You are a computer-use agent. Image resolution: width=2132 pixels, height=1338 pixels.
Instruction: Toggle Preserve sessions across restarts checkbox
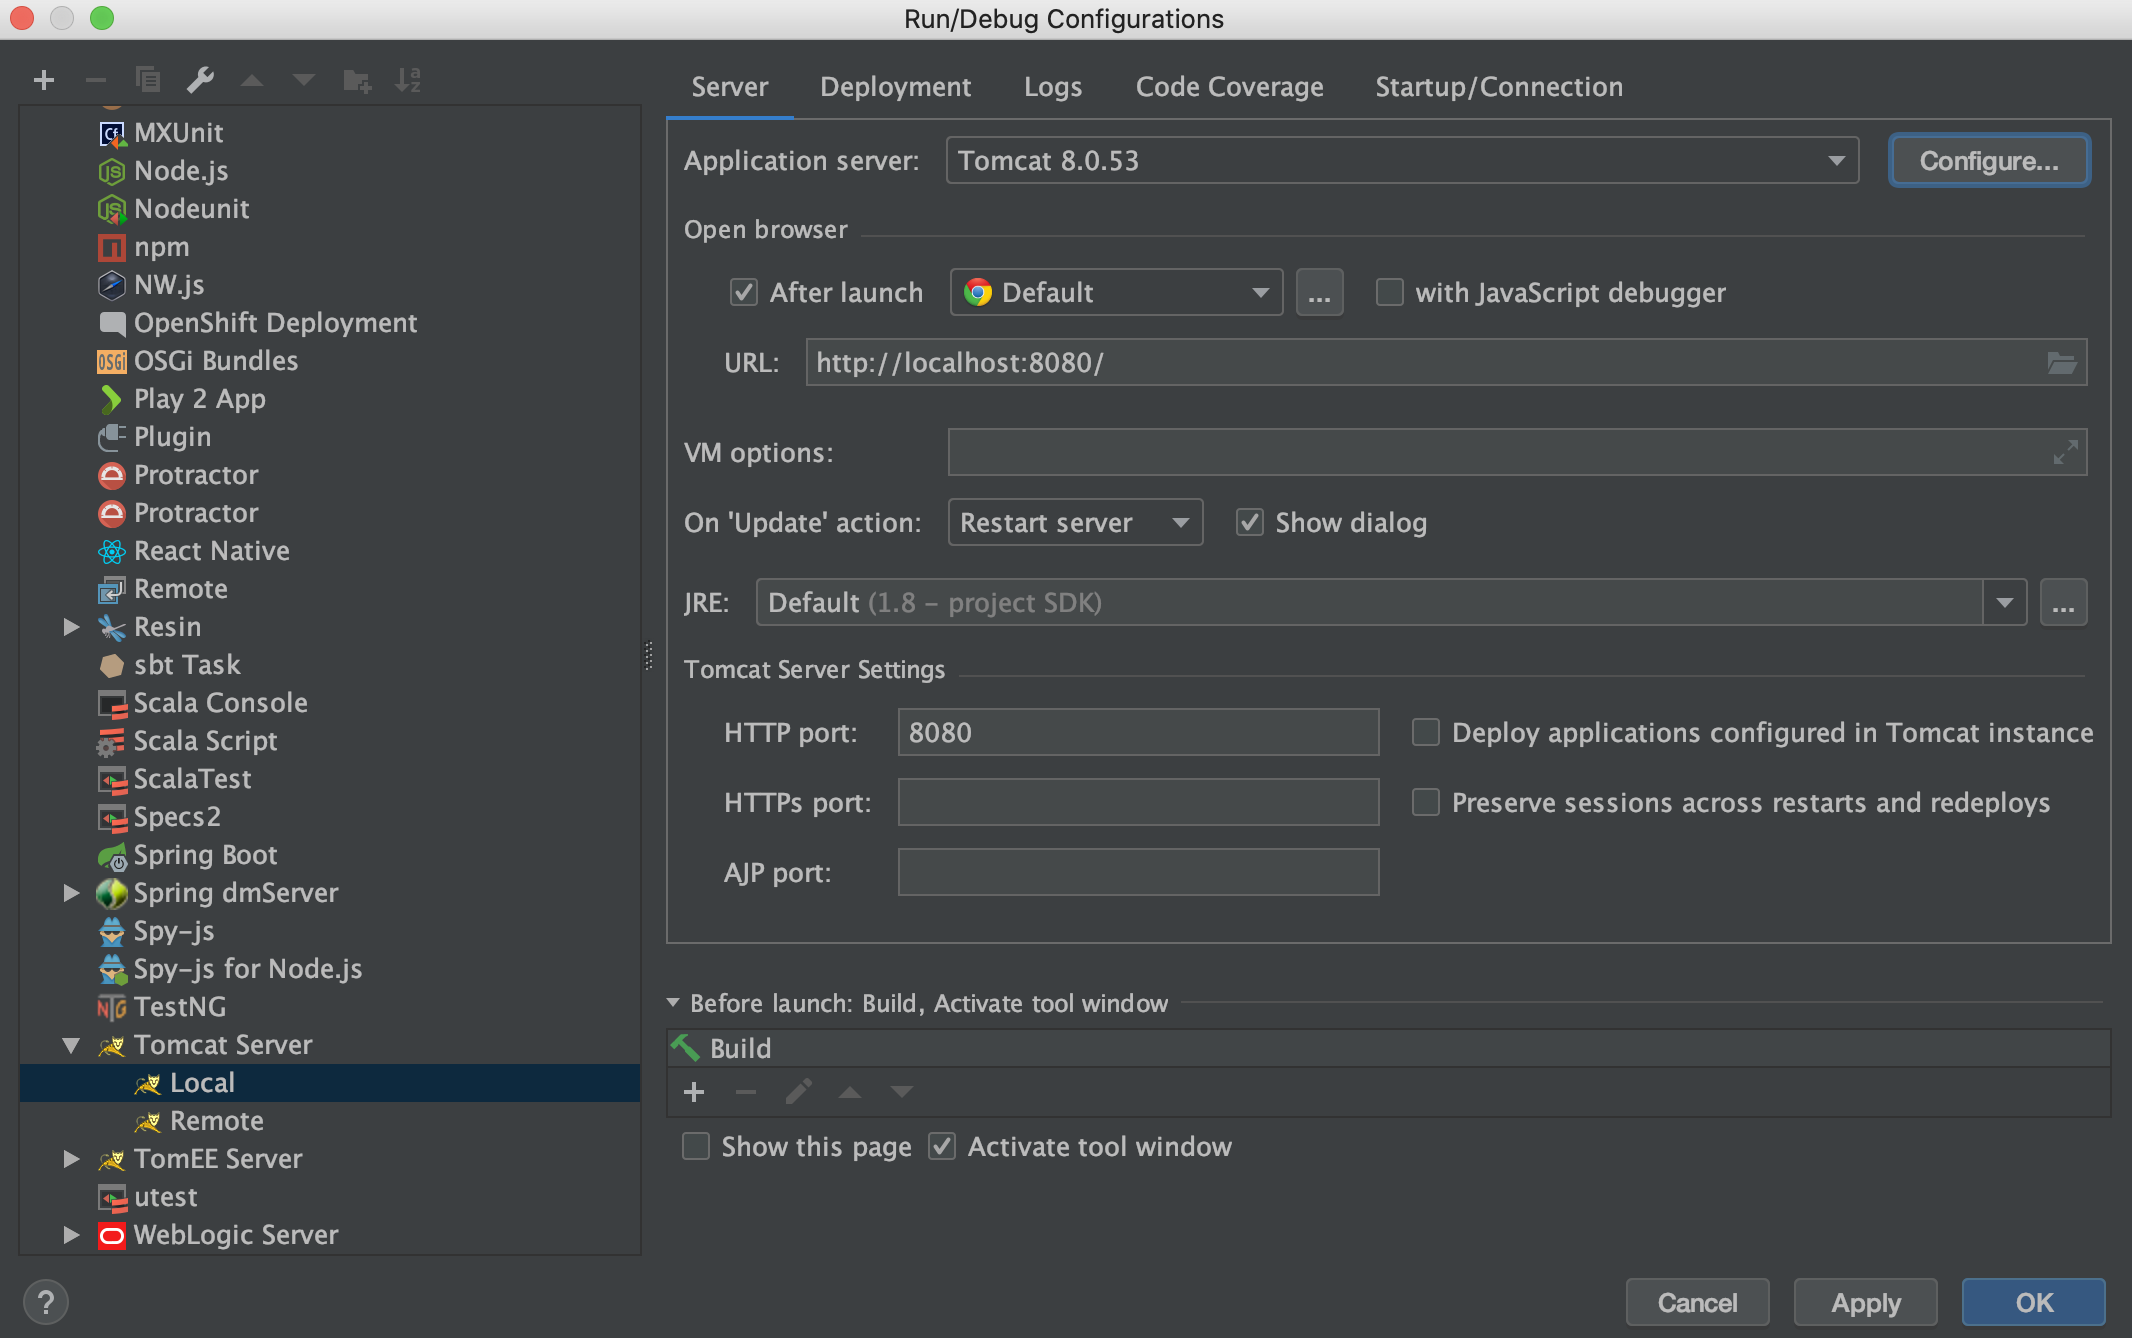(x=1425, y=803)
